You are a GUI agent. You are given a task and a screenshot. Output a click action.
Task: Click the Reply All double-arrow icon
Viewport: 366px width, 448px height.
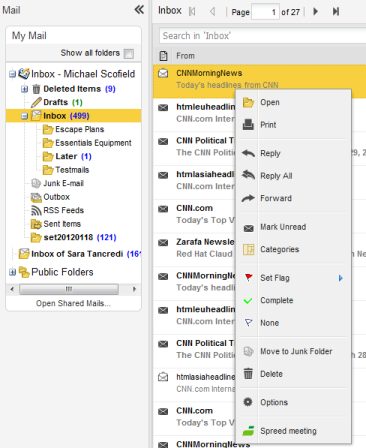pyautogui.click(x=248, y=175)
